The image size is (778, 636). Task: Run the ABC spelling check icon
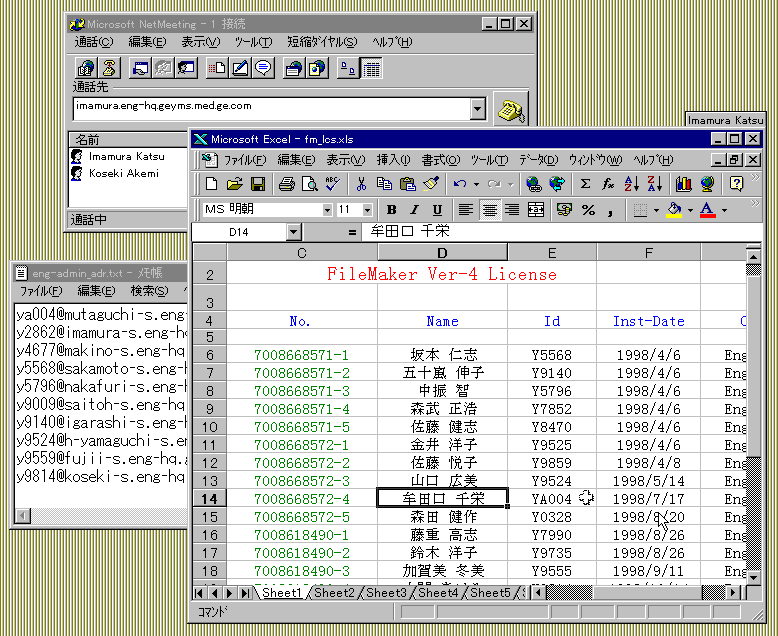(x=333, y=184)
